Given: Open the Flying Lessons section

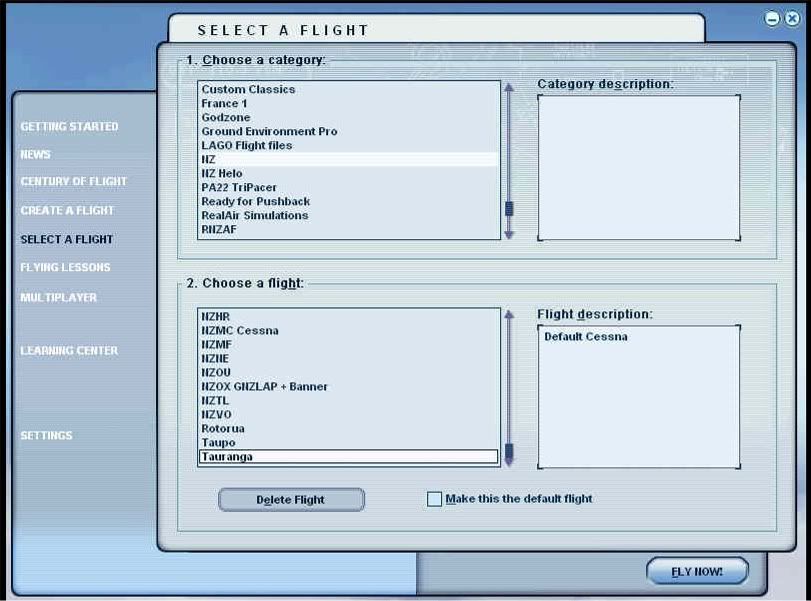Looking at the screenshot, I should (x=65, y=268).
